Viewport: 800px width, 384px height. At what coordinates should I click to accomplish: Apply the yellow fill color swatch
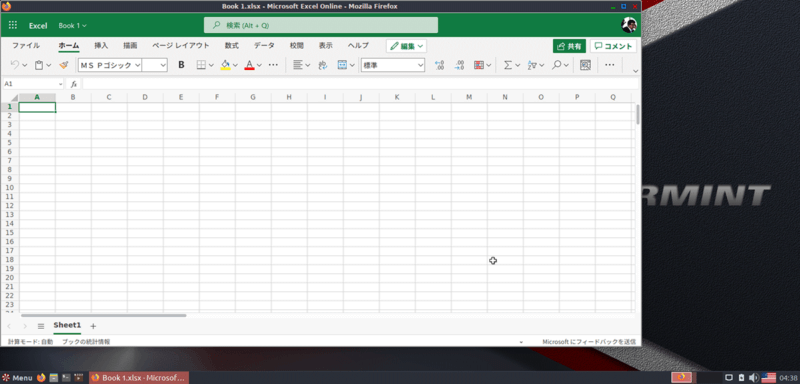tap(226, 65)
